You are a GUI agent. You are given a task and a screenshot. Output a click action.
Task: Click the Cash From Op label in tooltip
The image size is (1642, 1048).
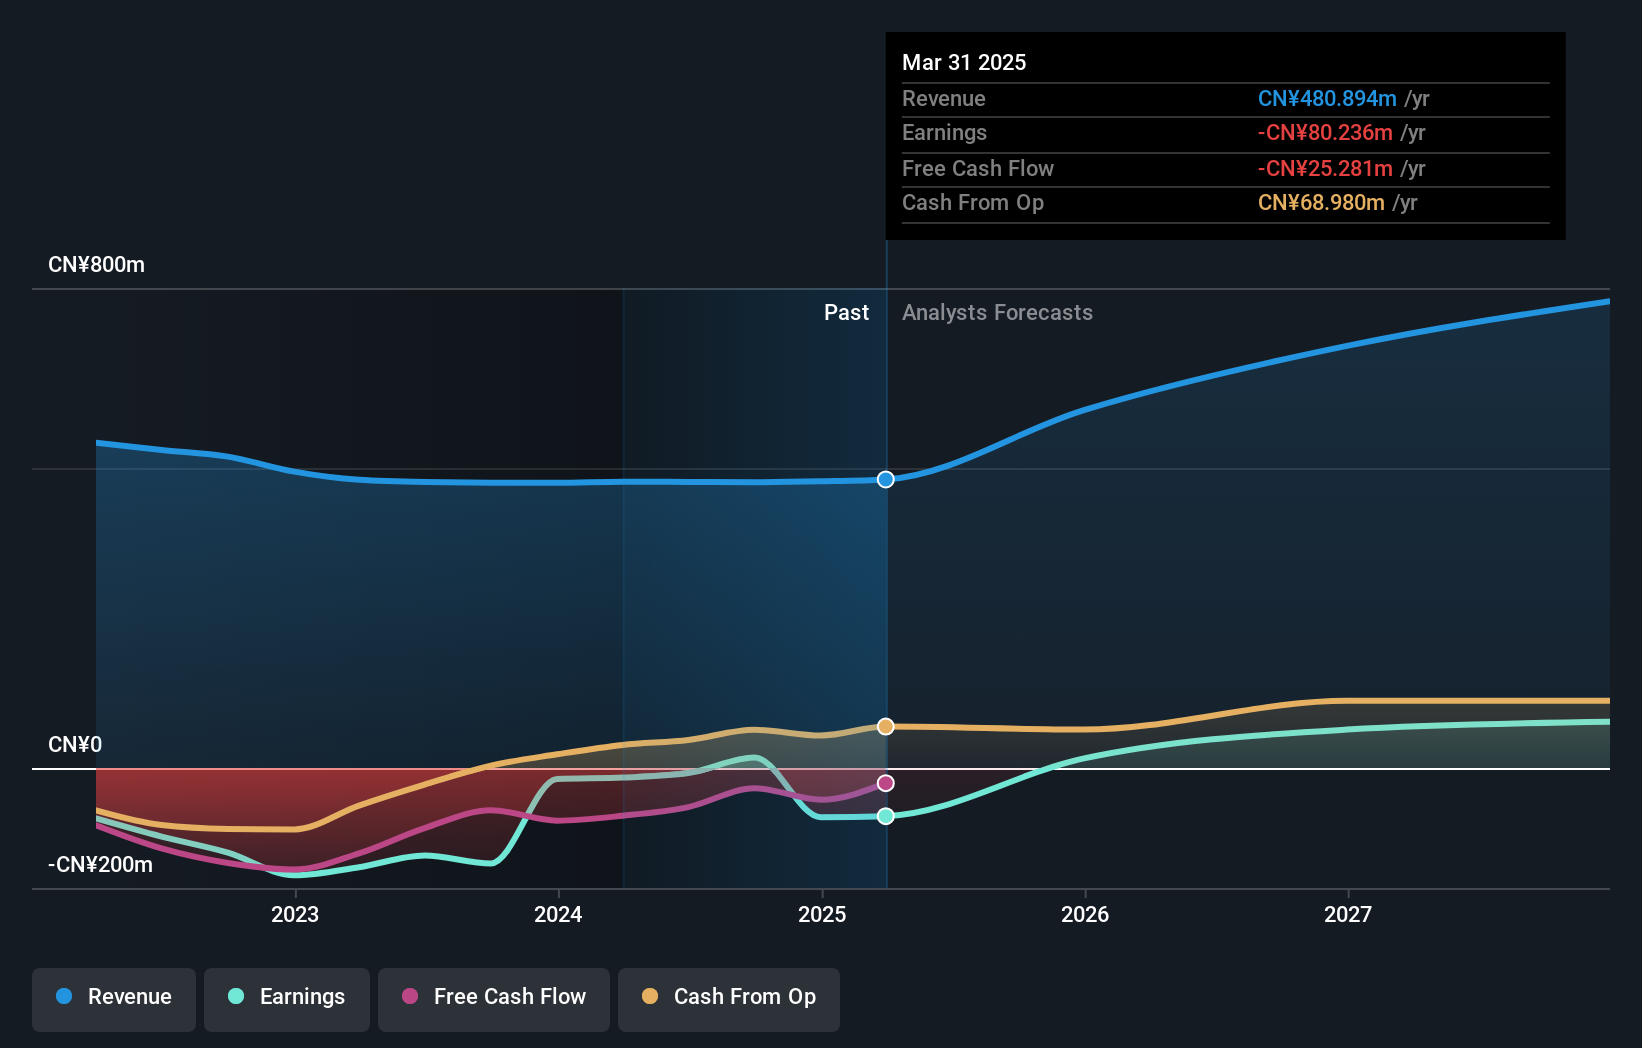point(973,202)
